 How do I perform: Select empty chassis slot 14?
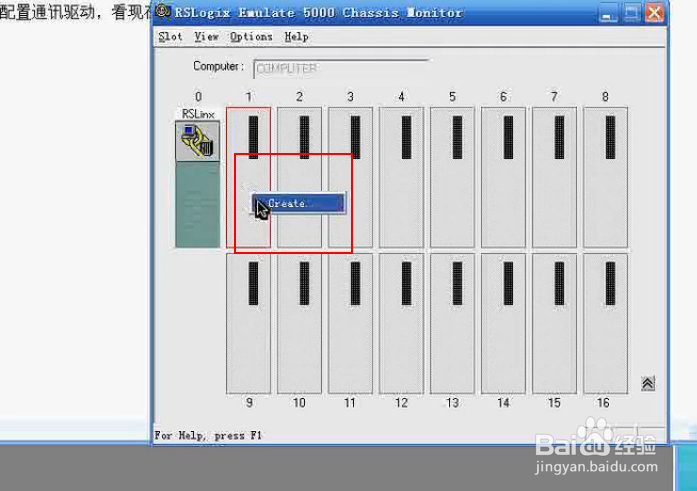(x=504, y=323)
